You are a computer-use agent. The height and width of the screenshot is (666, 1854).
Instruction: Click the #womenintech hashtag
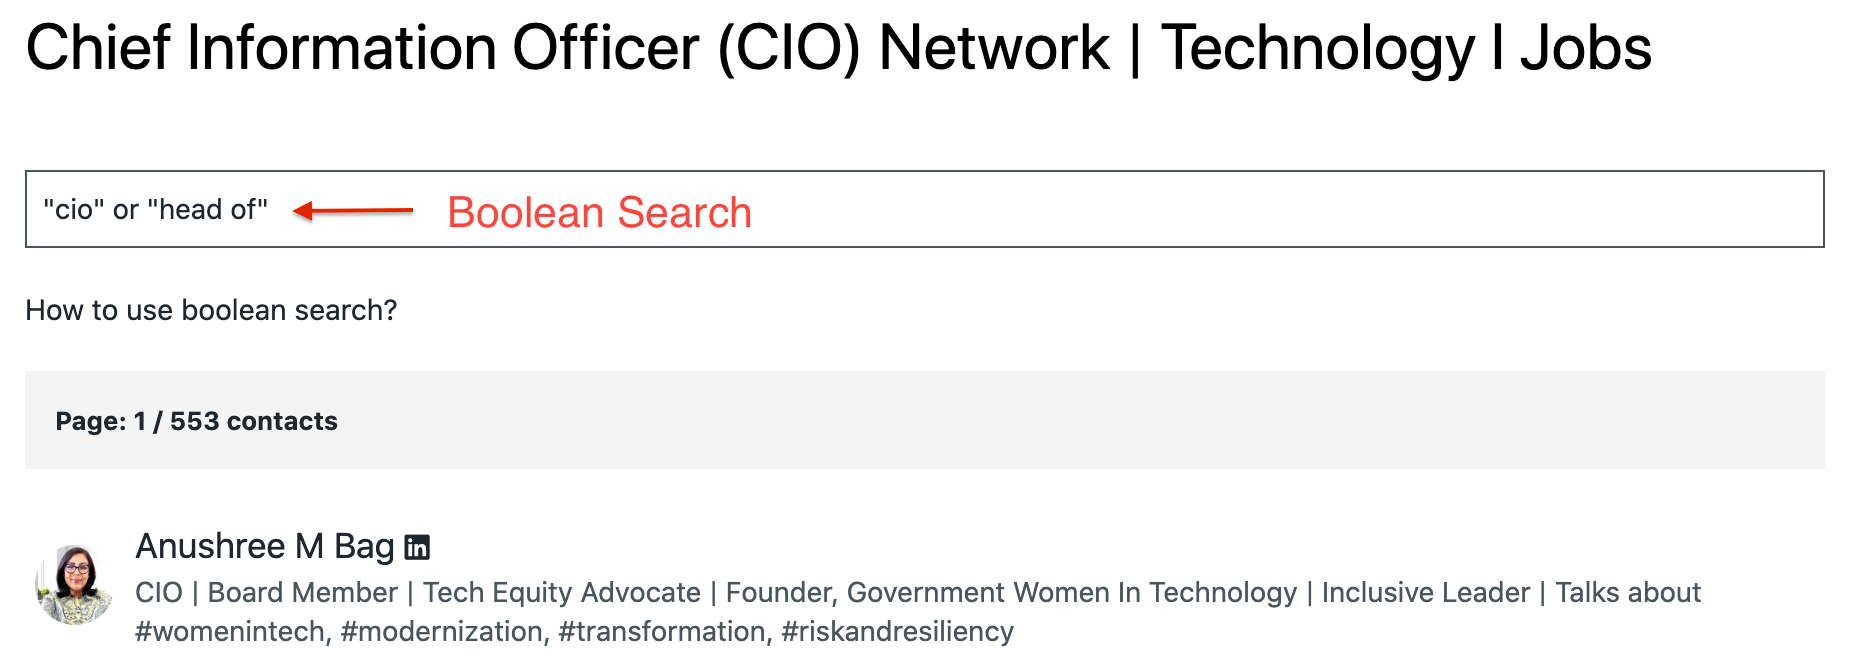click(230, 632)
